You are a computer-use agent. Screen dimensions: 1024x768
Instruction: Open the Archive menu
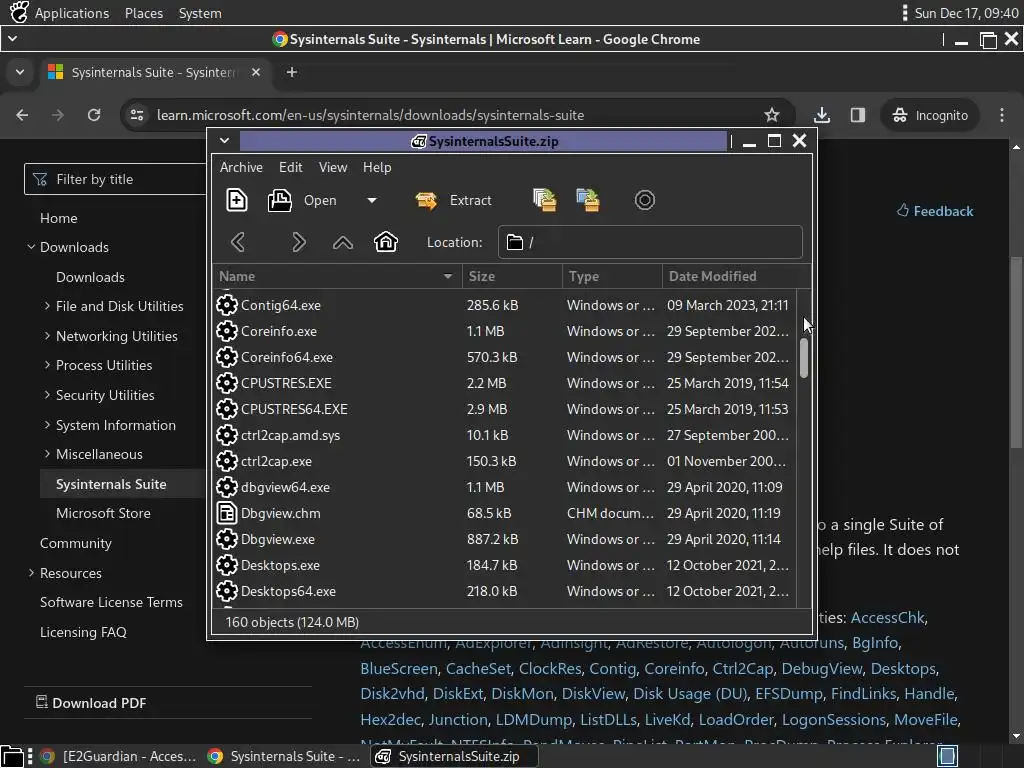(241, 167)
